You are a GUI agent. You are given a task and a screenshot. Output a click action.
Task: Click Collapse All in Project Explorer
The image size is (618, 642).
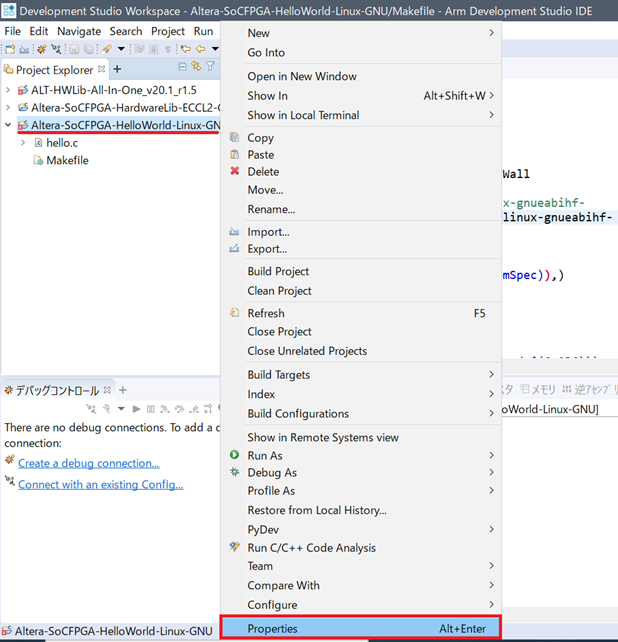click(182, 66)
